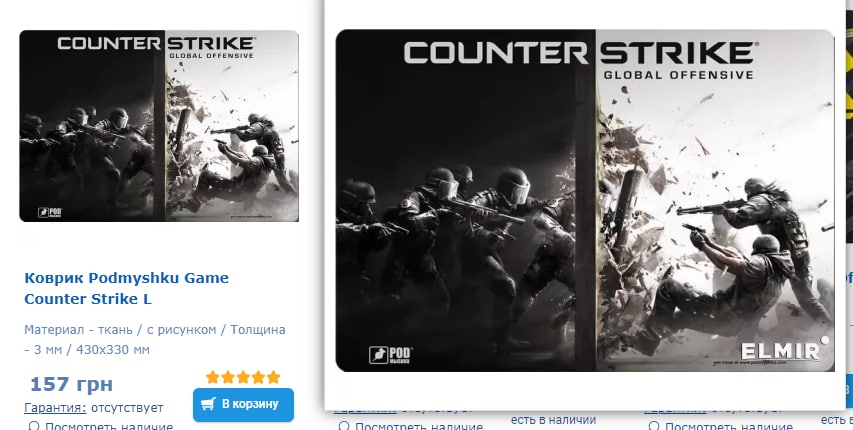Add mousepad to cart with В корзину
The height and width of the screenshot is (430, 853).
click(243, 404)
